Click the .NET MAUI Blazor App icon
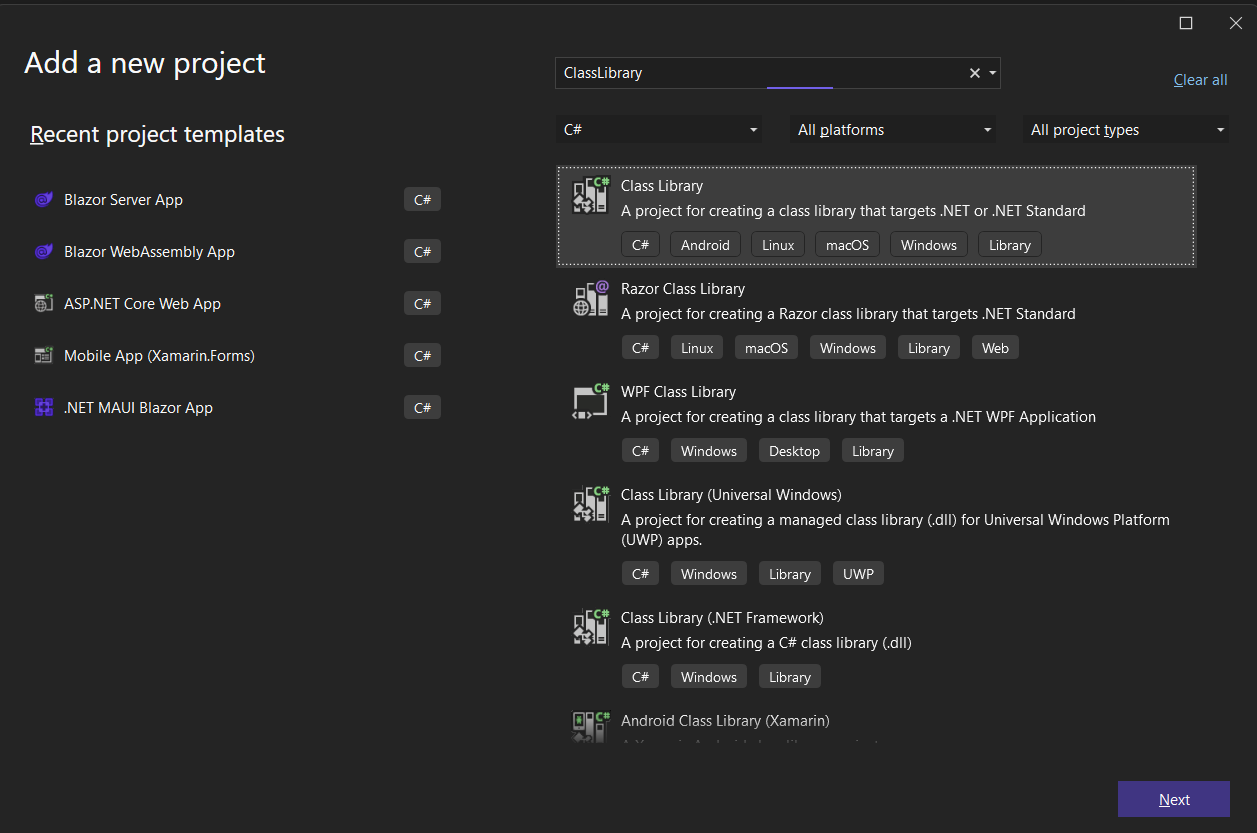Image resolution: width=1257 pixels, height=833 pixels. click(x=43, y=408)
